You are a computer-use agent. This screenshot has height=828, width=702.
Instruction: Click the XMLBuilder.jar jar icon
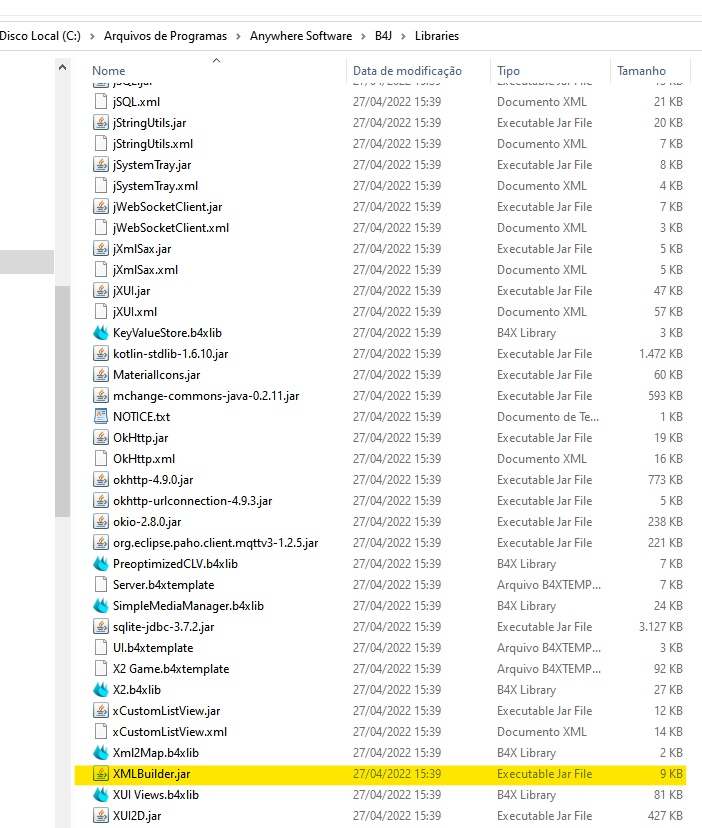100,774
